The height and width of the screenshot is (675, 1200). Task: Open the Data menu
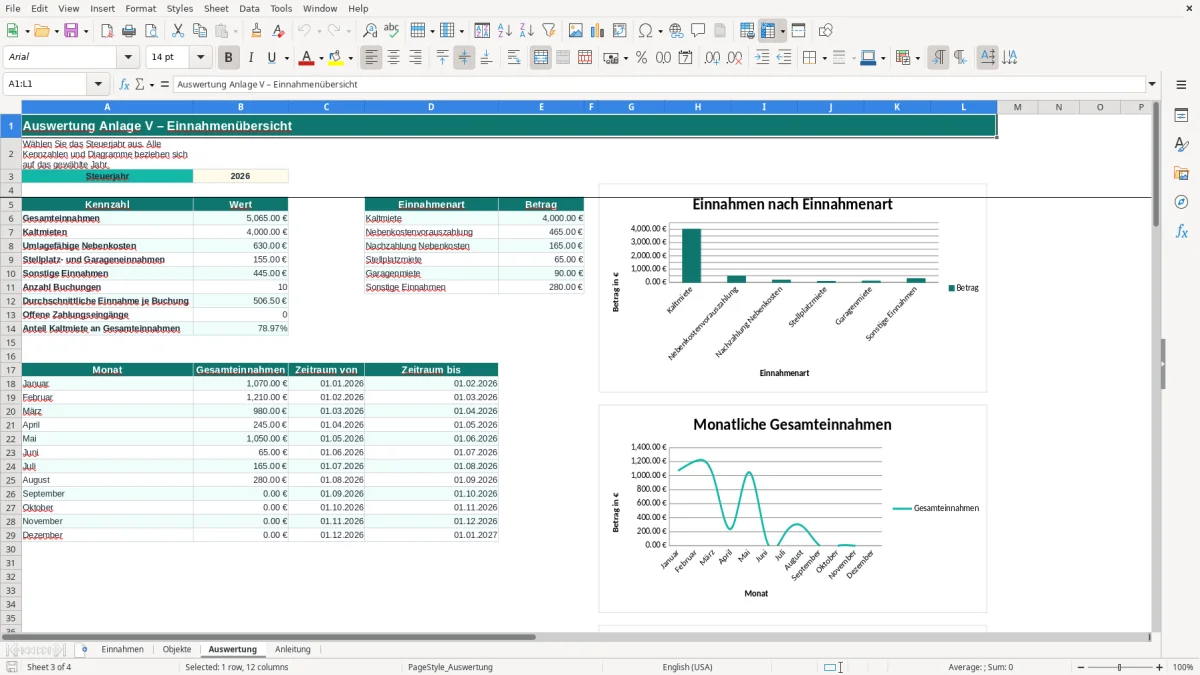249,8
